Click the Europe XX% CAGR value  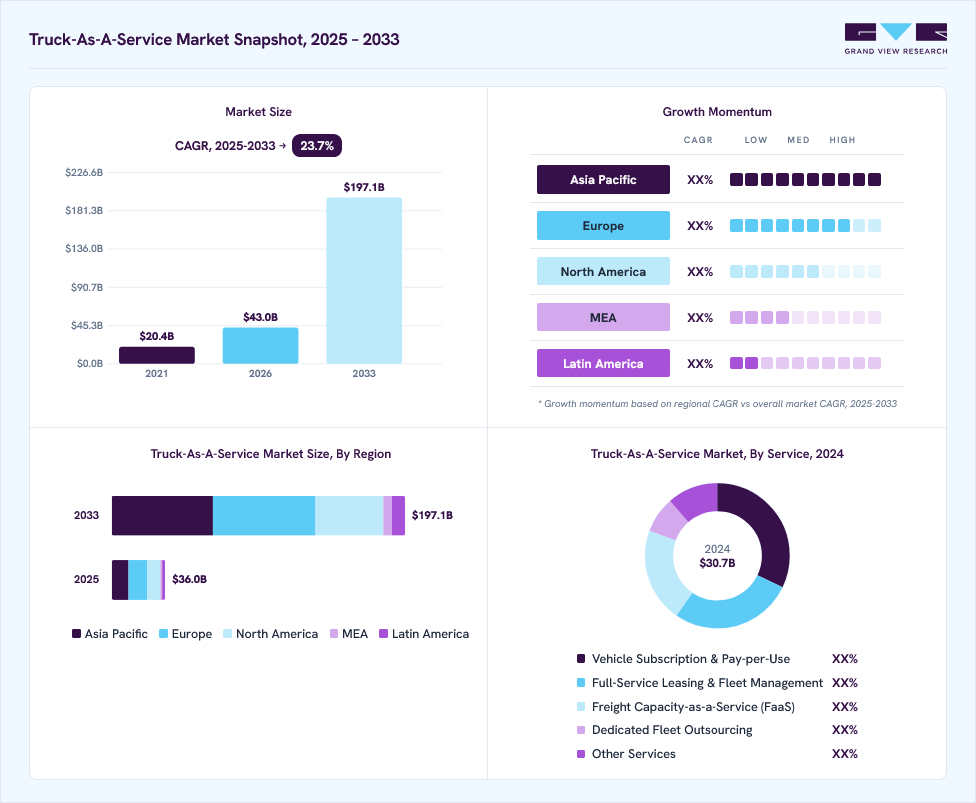(700, 226)
